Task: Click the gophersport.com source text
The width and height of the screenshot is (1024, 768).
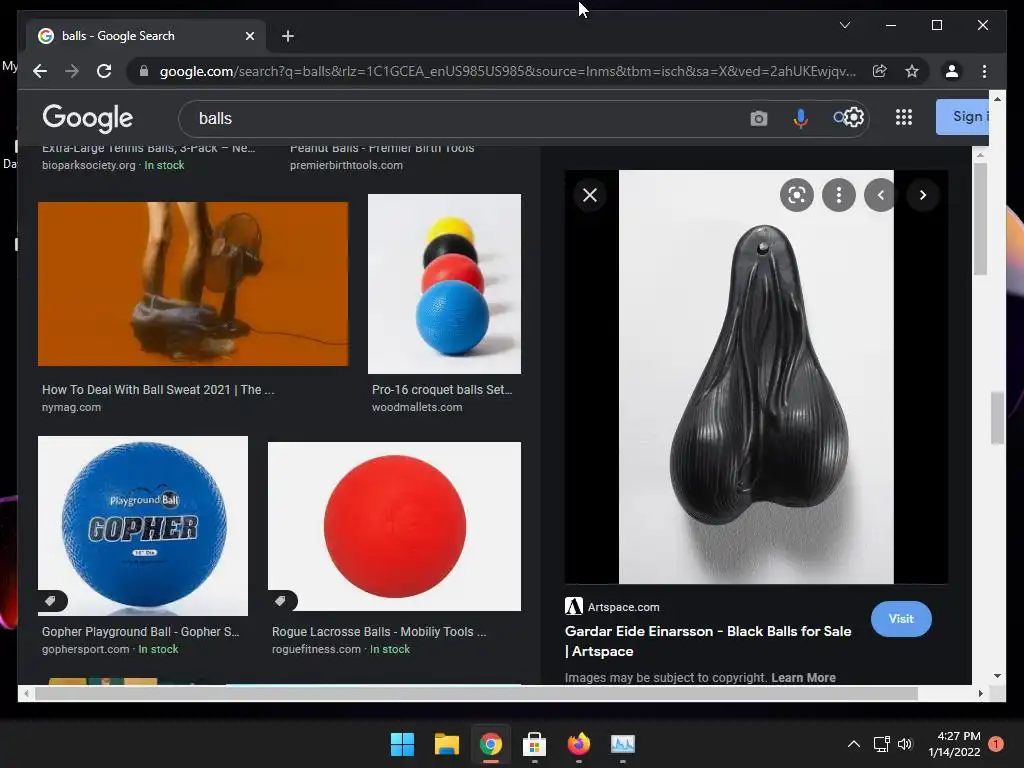Action: click(86, 649)
